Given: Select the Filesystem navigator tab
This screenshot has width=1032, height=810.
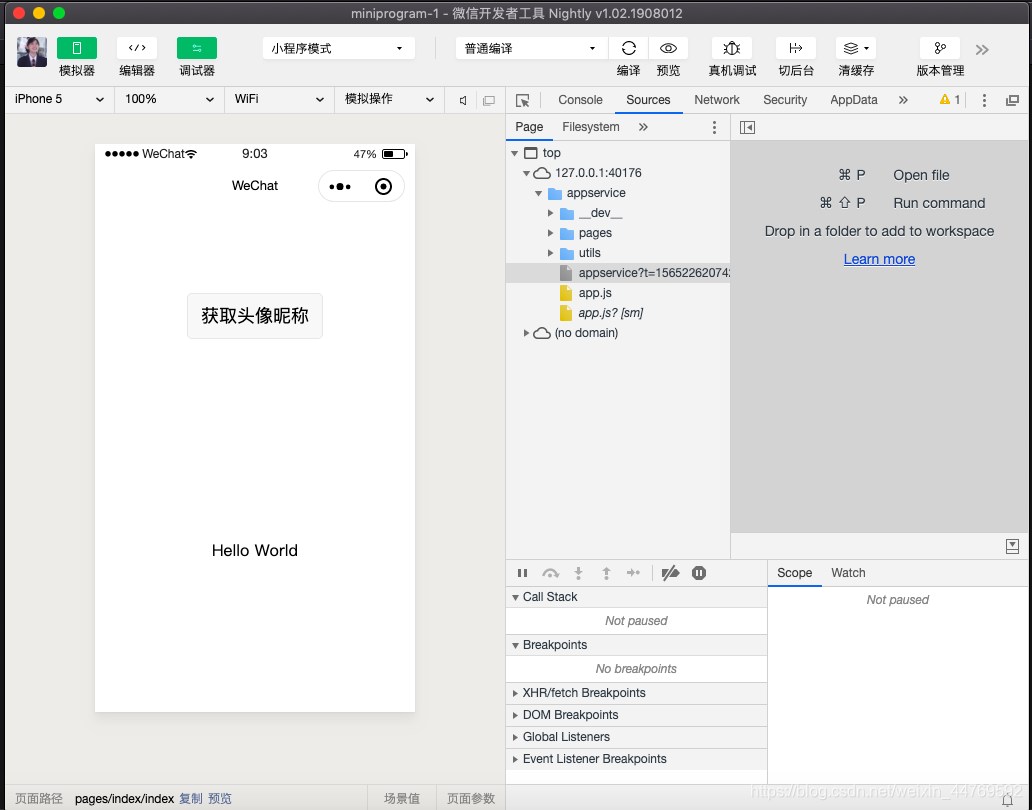Looking at the screenshot, I should [x=590, y=127].
